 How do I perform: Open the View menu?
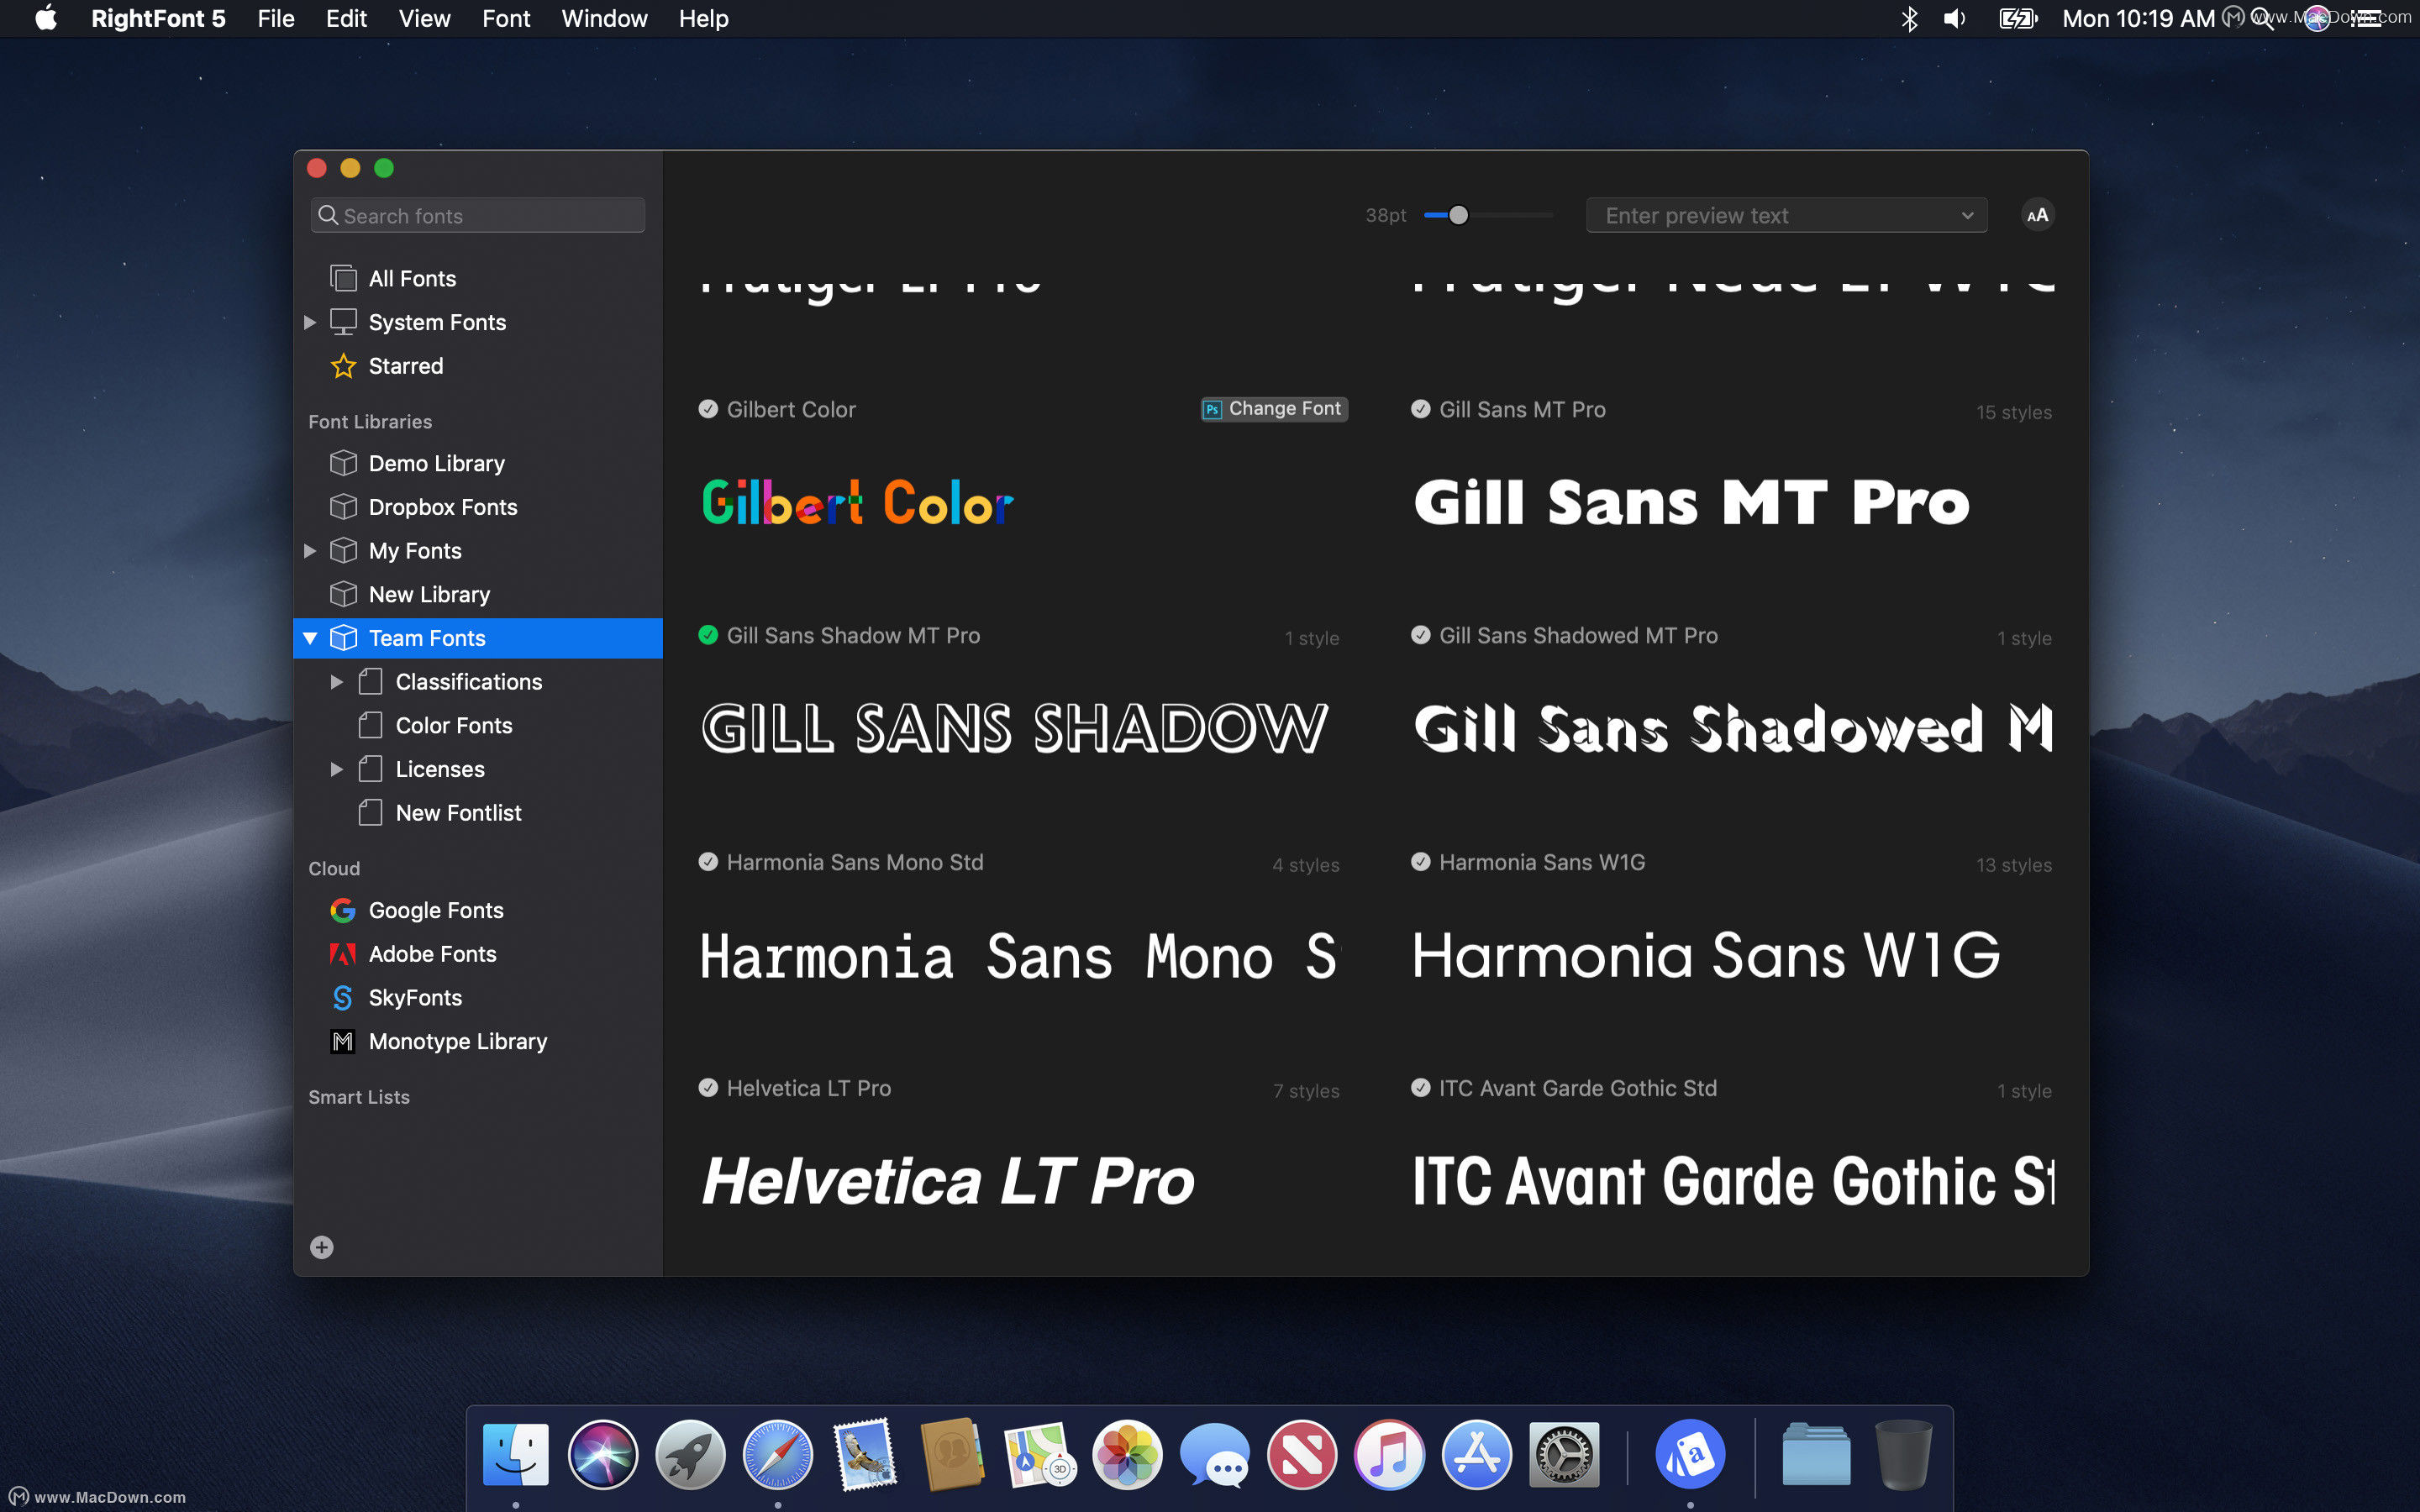(x=424, y=19)
